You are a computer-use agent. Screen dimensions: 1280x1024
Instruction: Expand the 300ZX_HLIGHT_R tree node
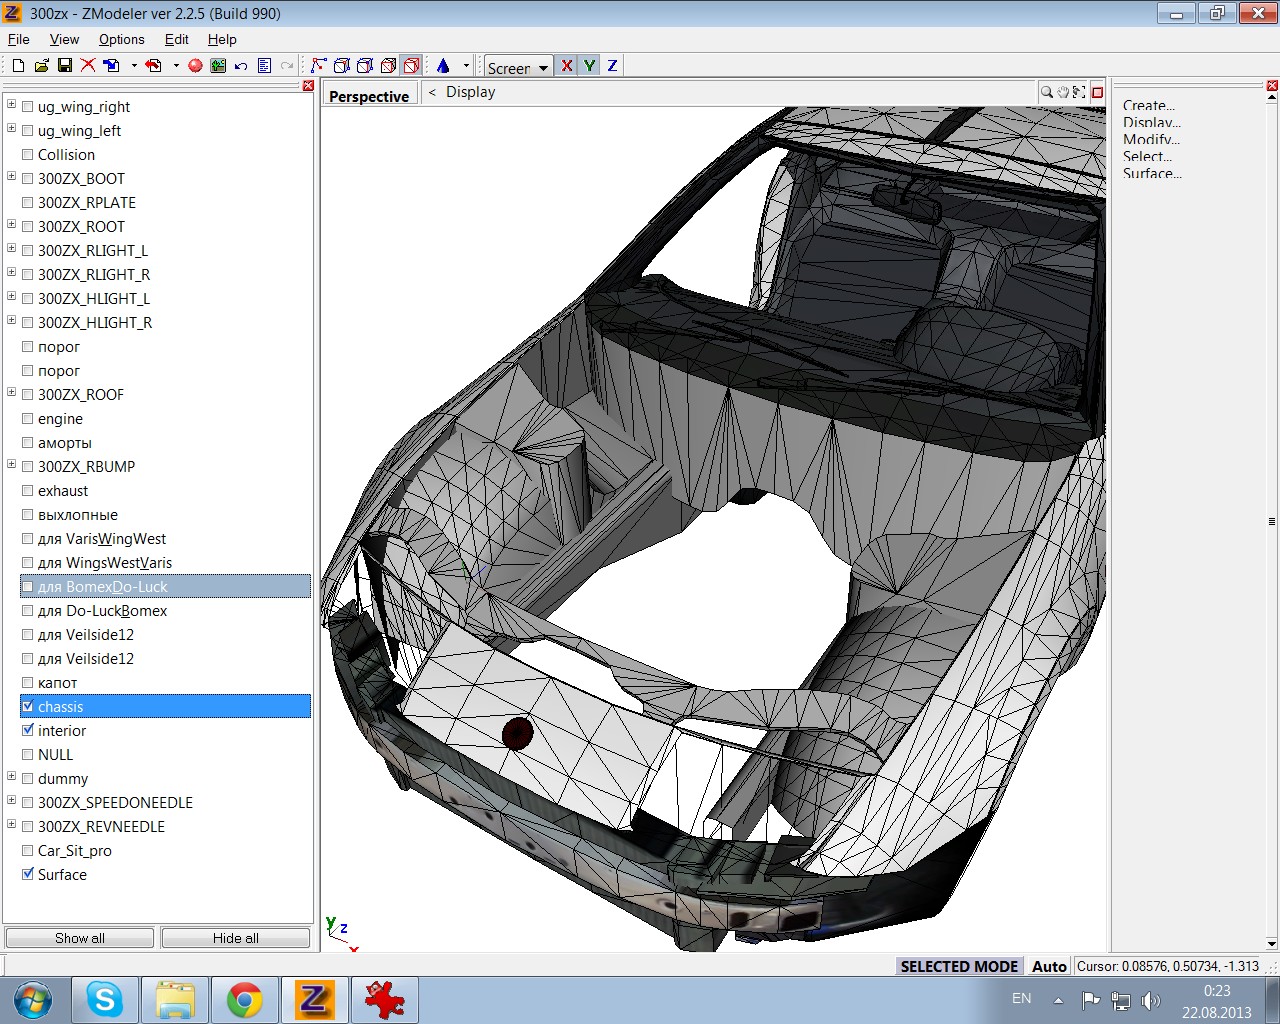(11, 321)
